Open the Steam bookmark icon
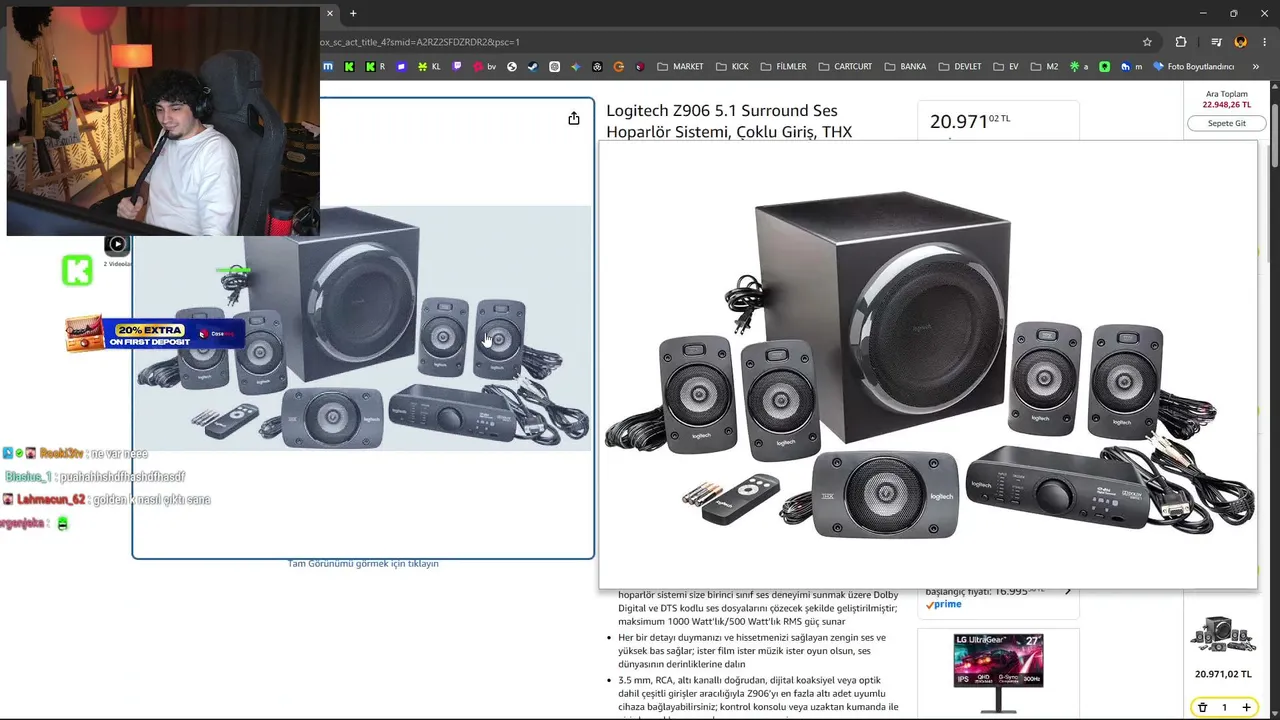The height and width of the screenshot is (720, 1280). [533, 67]
